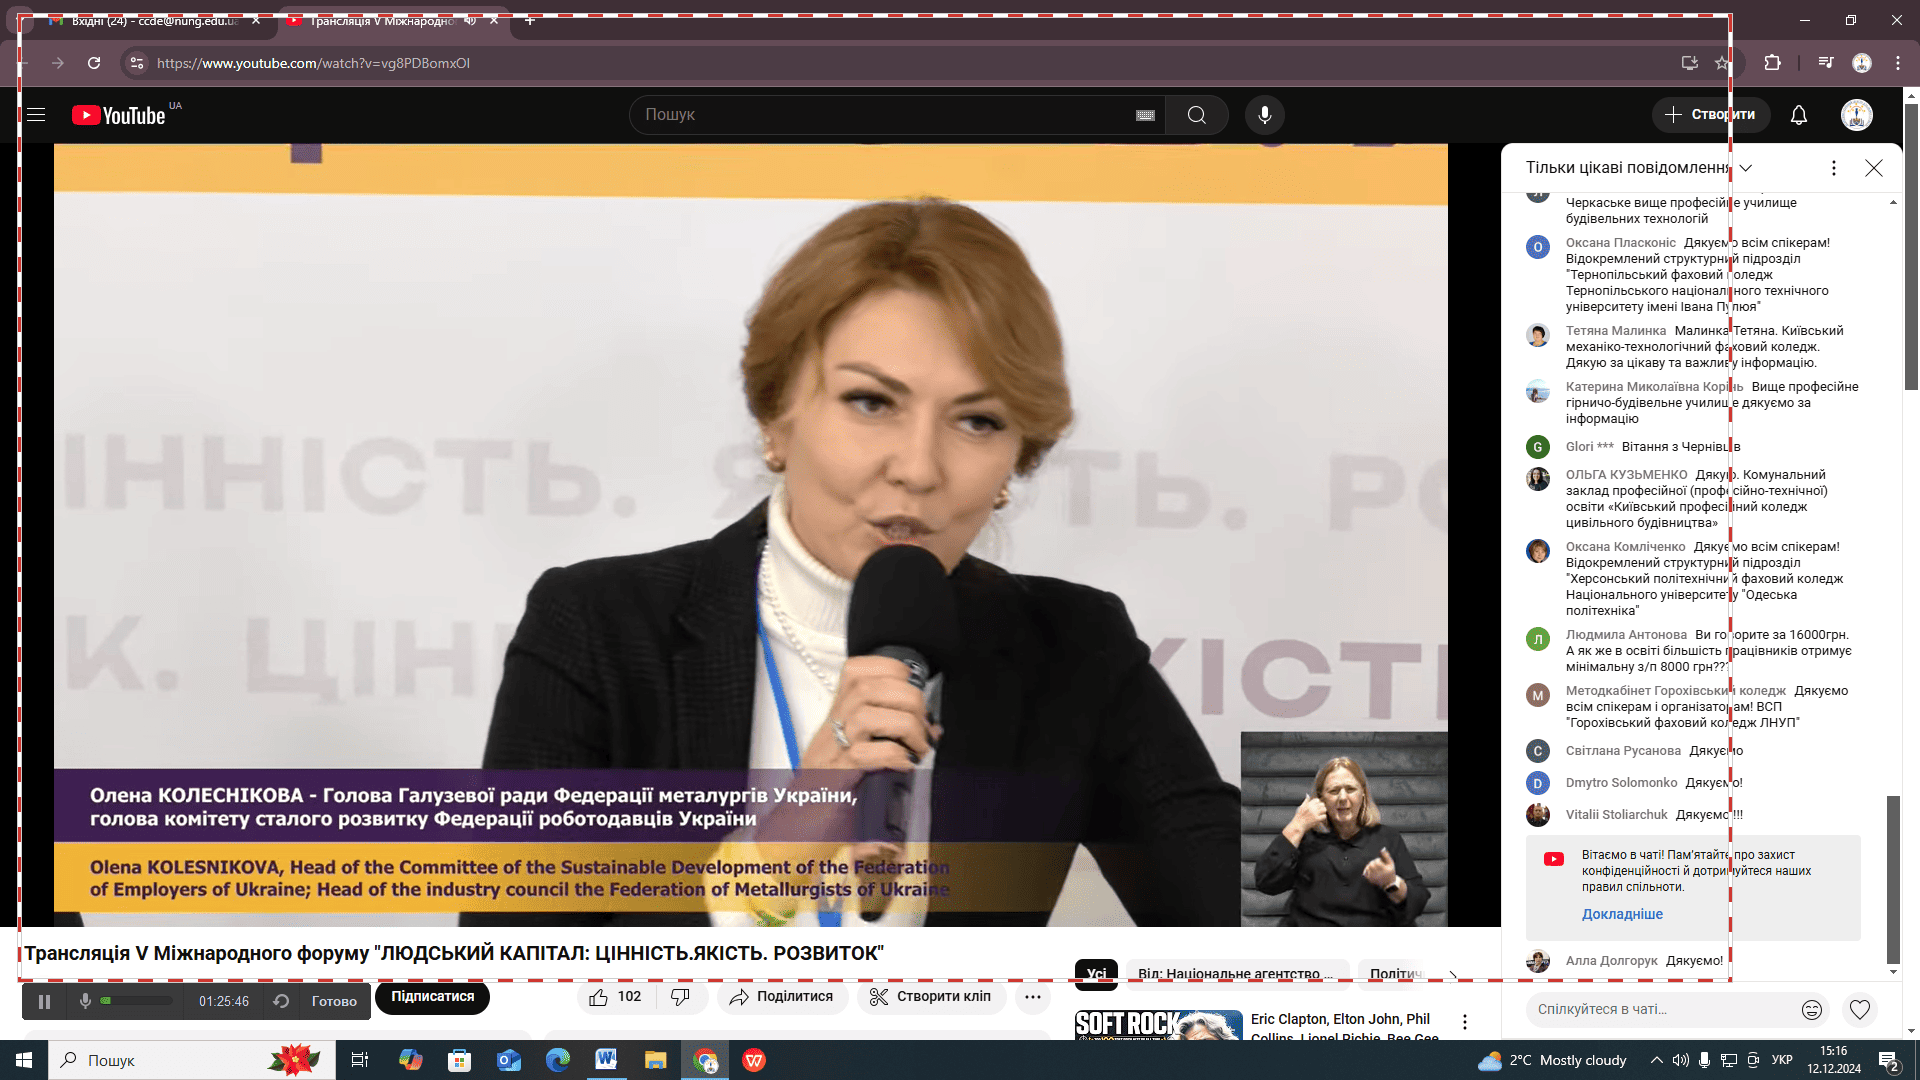Click the Готово recording button
Viewport: 1920px width, 1080px height.
(334, 1001)
